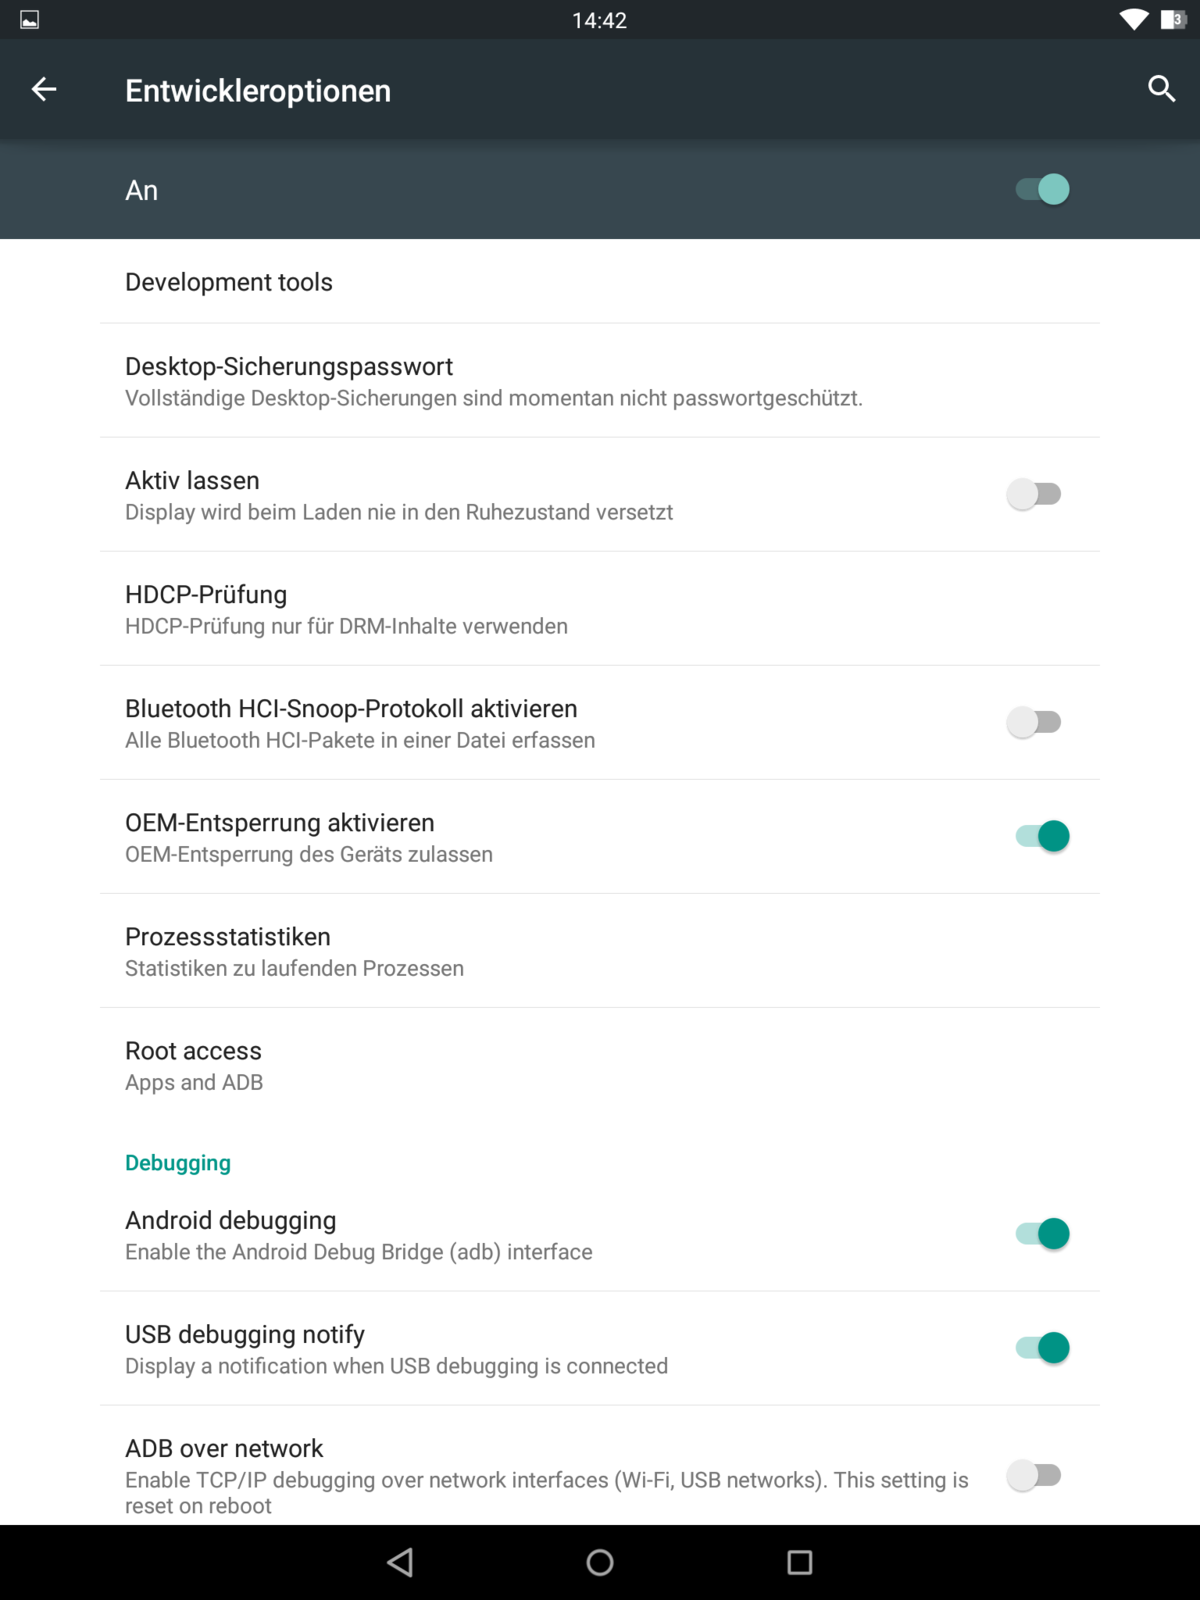
Task: Turn off the developer options master switch
Action: pos(1042,189)
